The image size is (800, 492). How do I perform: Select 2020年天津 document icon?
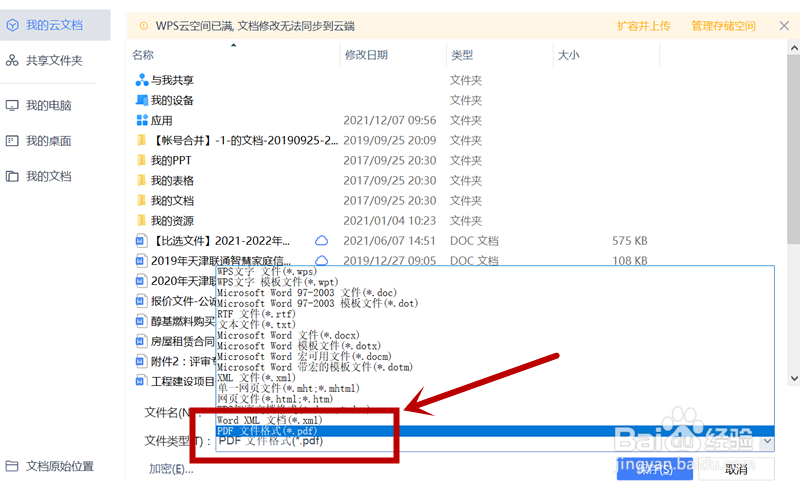[x=141, y=281]
